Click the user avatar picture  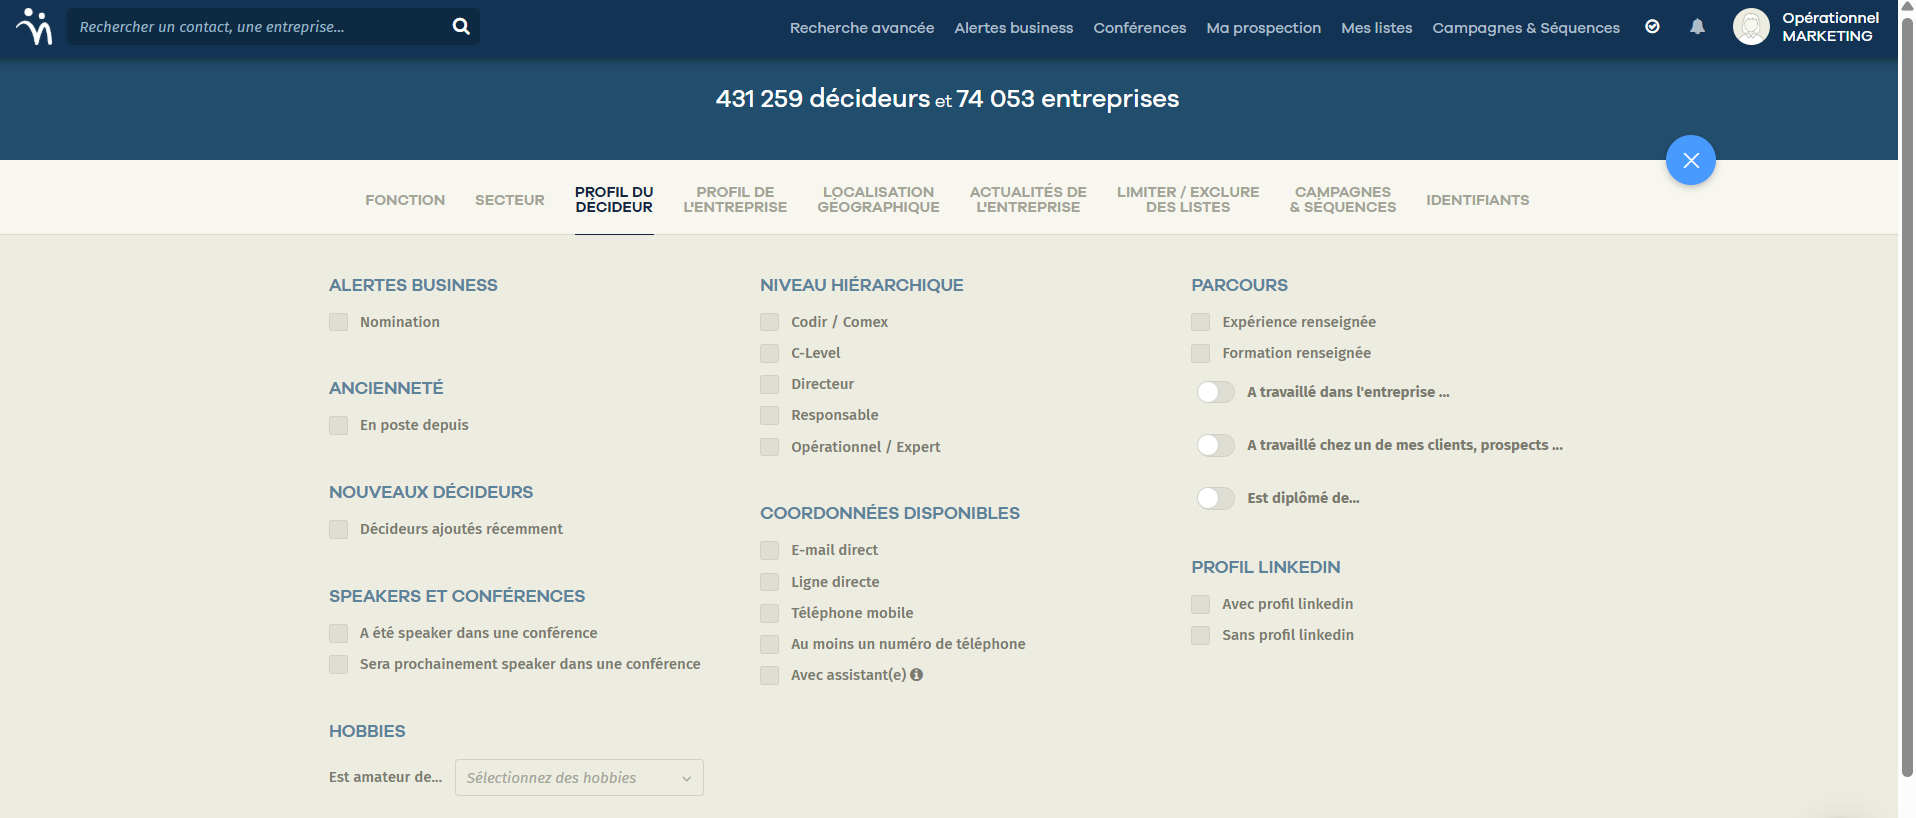click(1751, 27)
